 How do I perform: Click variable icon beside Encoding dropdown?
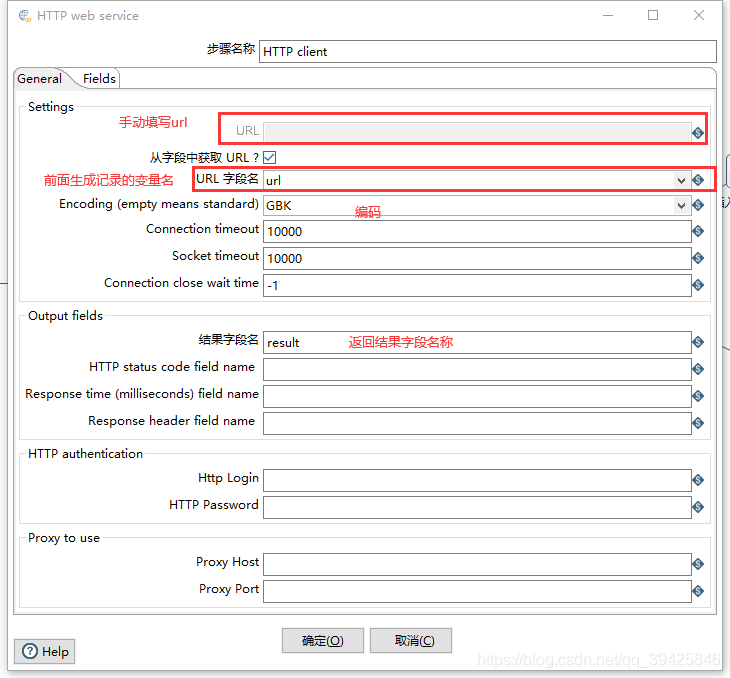click(697, 205)
